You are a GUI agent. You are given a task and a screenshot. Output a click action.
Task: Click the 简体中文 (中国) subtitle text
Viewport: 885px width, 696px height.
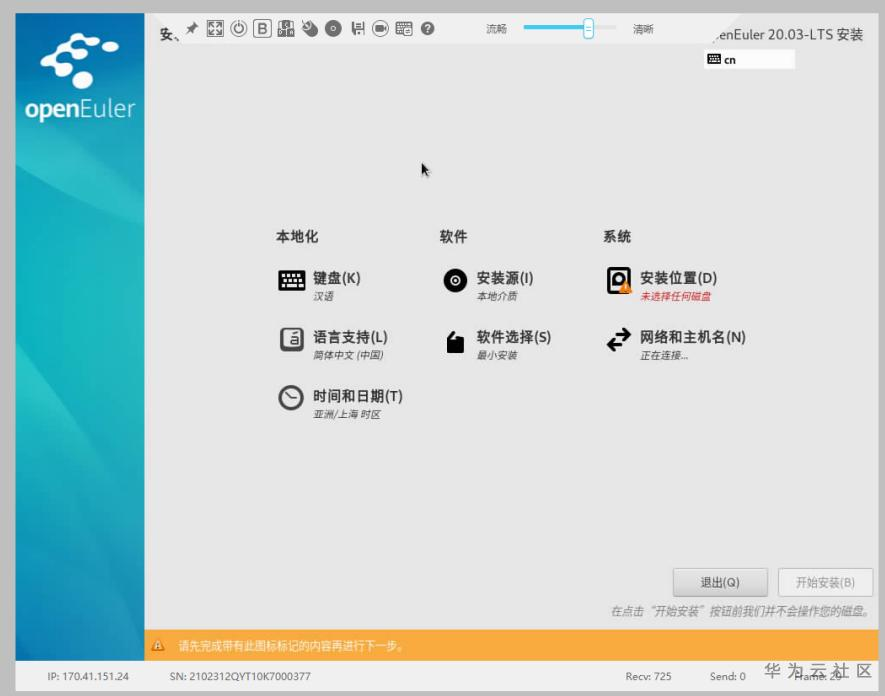(x=348, y=356)
